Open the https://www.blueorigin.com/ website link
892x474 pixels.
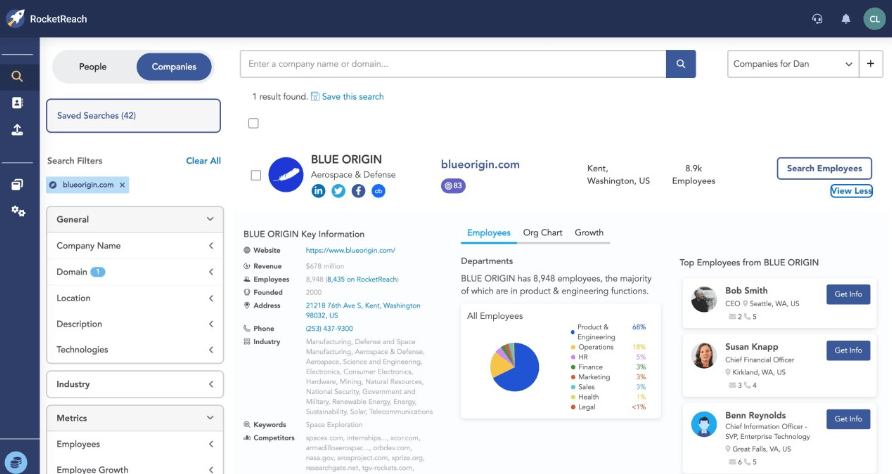pos(350,250)
